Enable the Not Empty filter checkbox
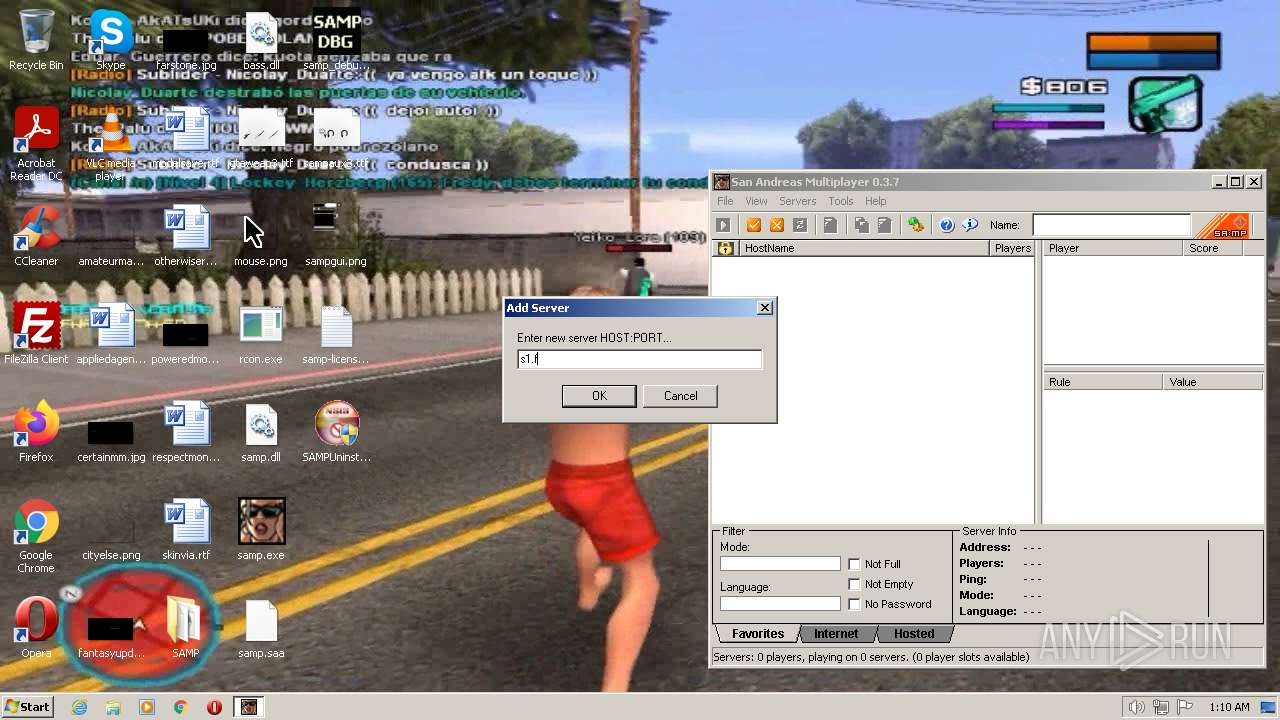This screenshot has height=720, width=1280. point(854,584)
